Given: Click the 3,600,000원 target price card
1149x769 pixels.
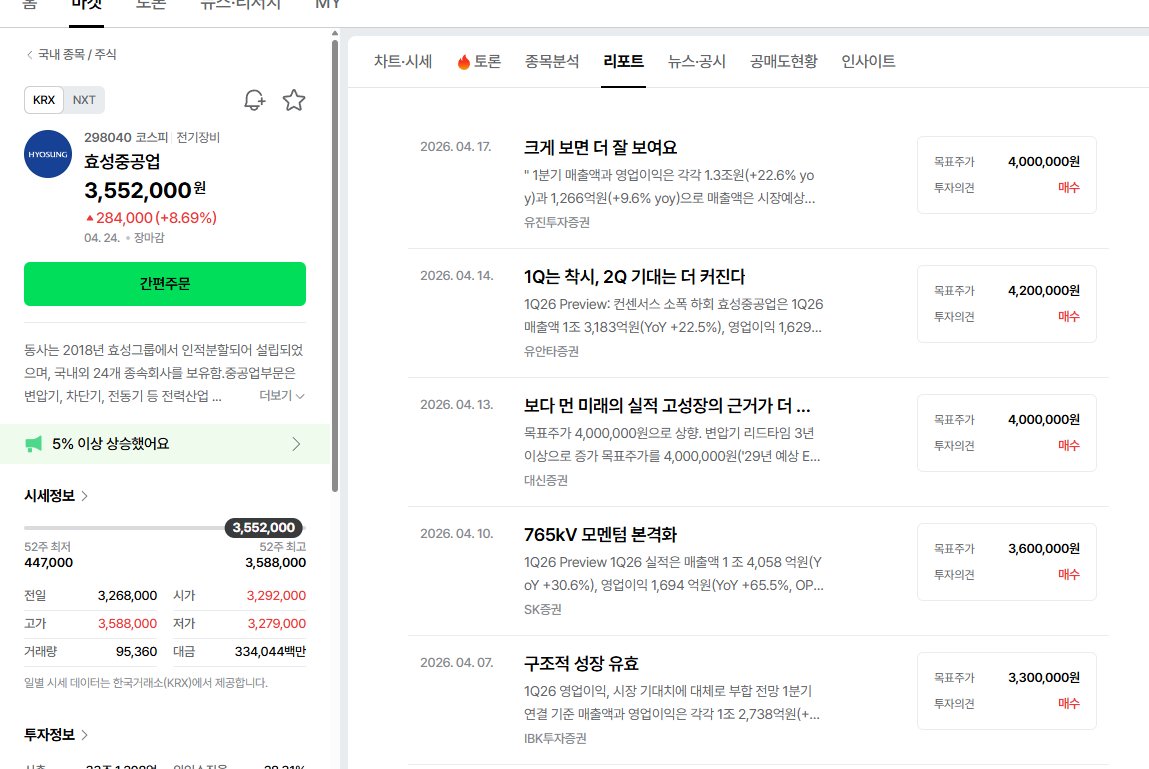Looking at the screenshot, I should pos(1007,562).
